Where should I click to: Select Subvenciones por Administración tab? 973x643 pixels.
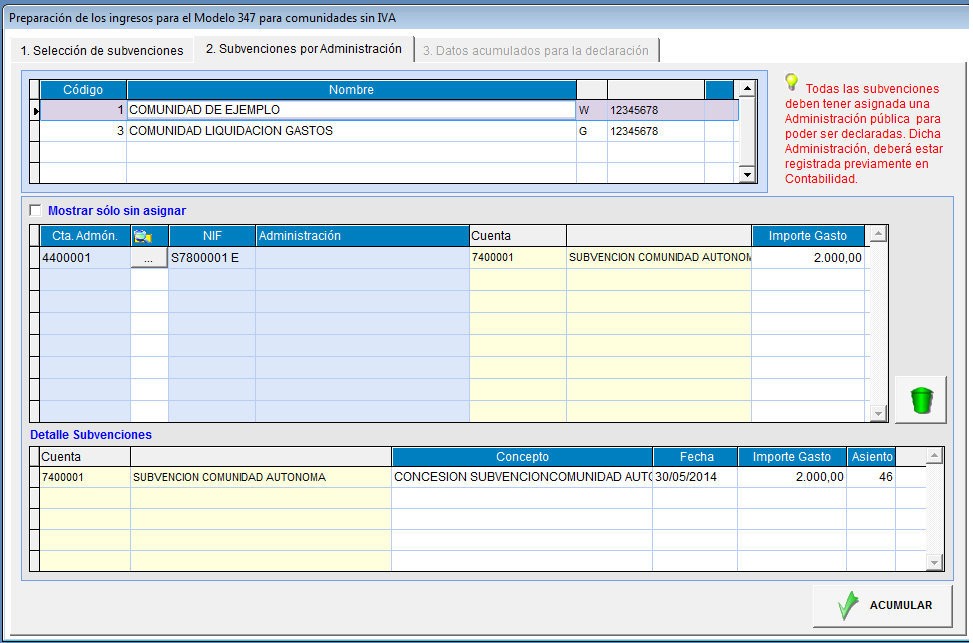(303, 49)
